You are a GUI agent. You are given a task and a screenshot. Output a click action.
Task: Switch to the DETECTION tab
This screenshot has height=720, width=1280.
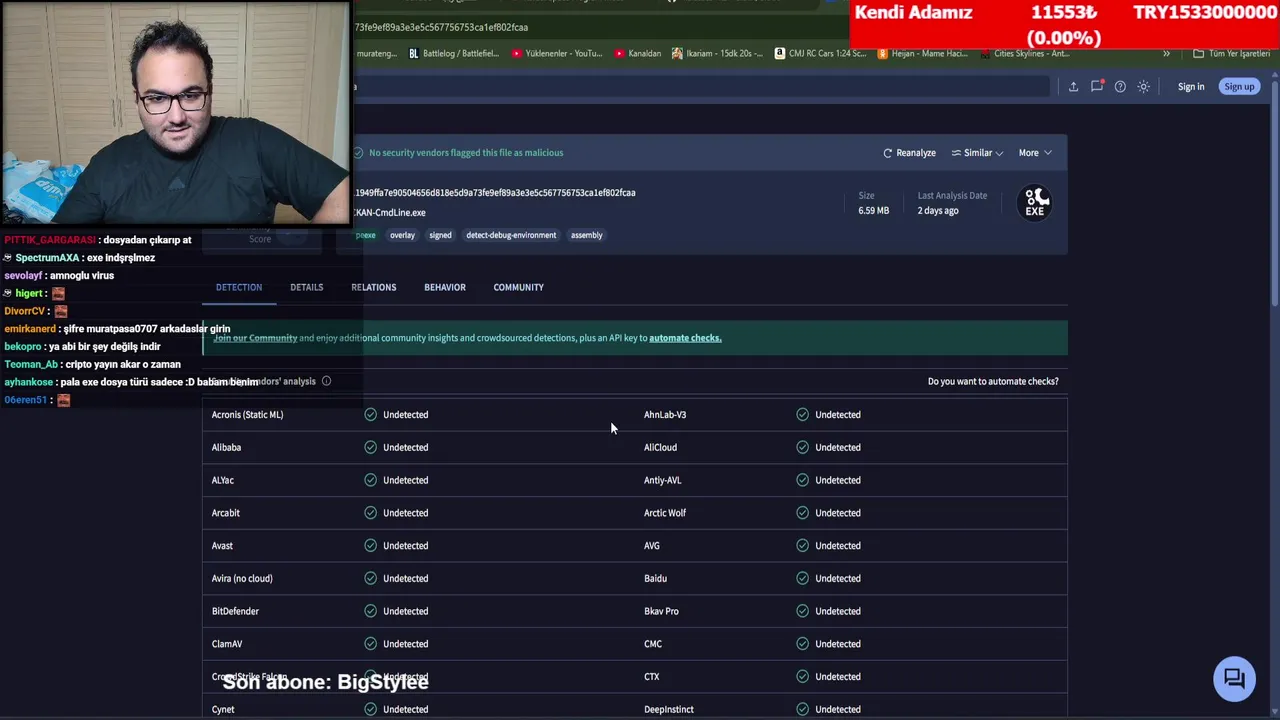pos(239,287)
